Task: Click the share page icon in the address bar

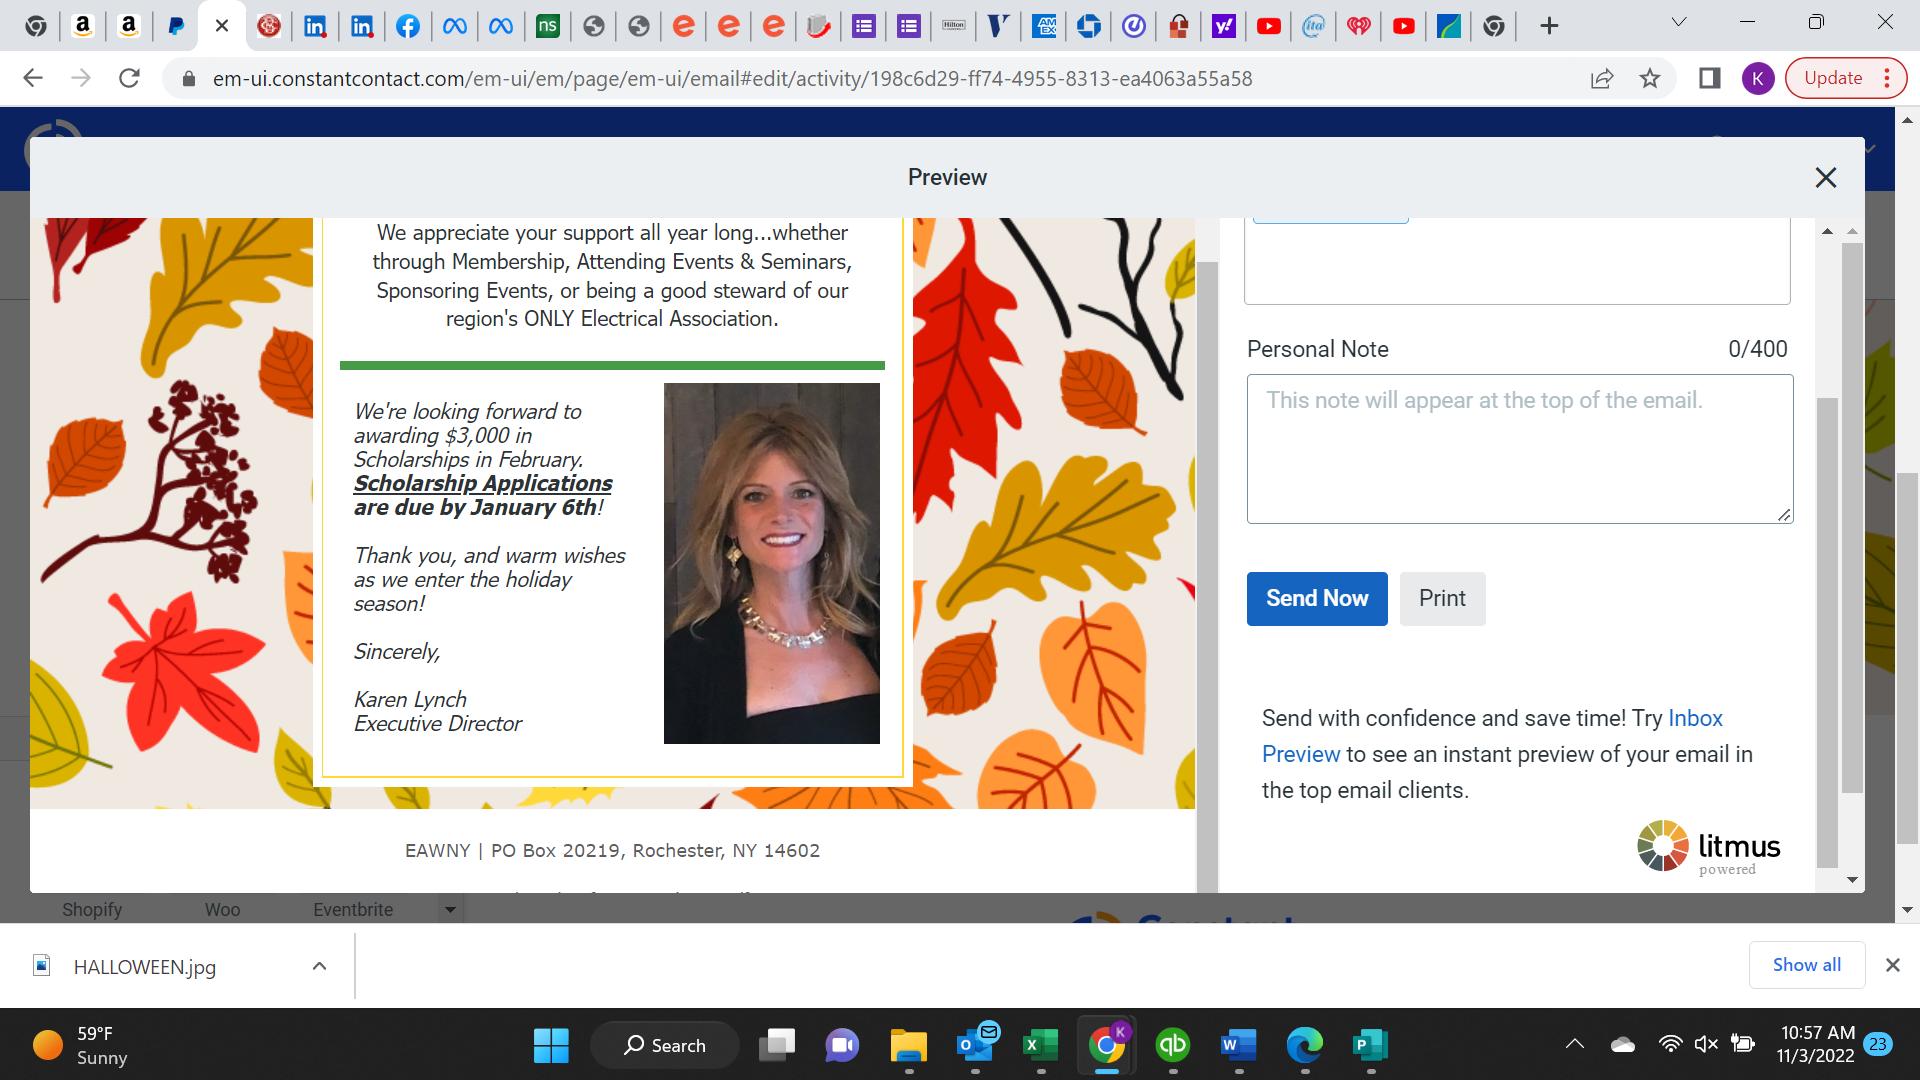Action: (x=1602, y=78)
